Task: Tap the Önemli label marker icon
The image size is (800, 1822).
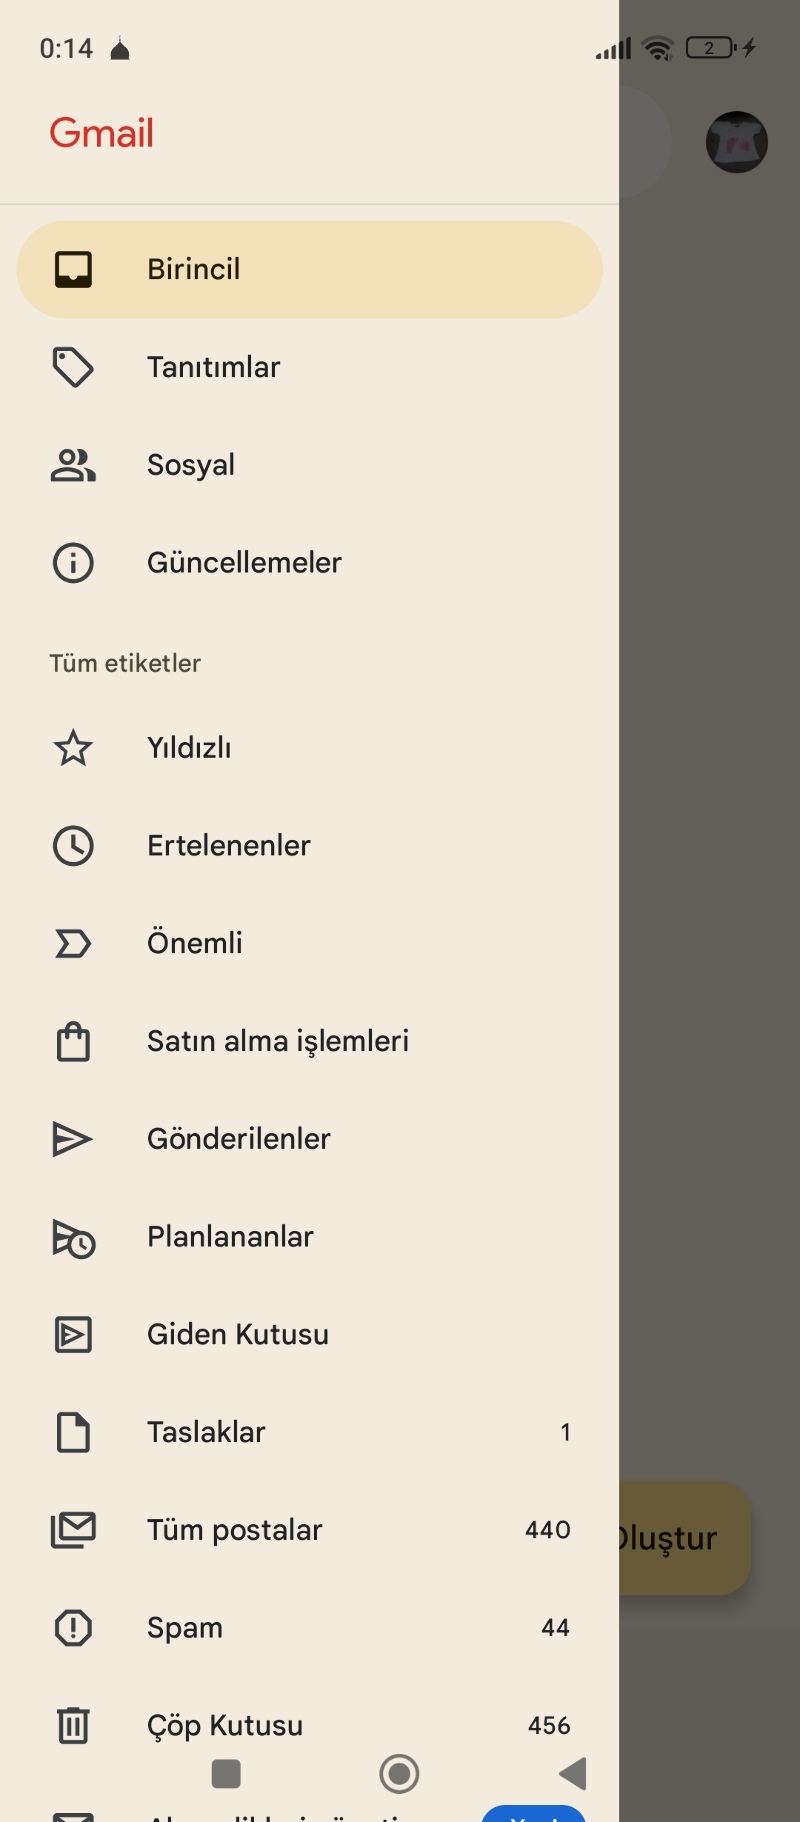Action: click(x=73, y=943)
